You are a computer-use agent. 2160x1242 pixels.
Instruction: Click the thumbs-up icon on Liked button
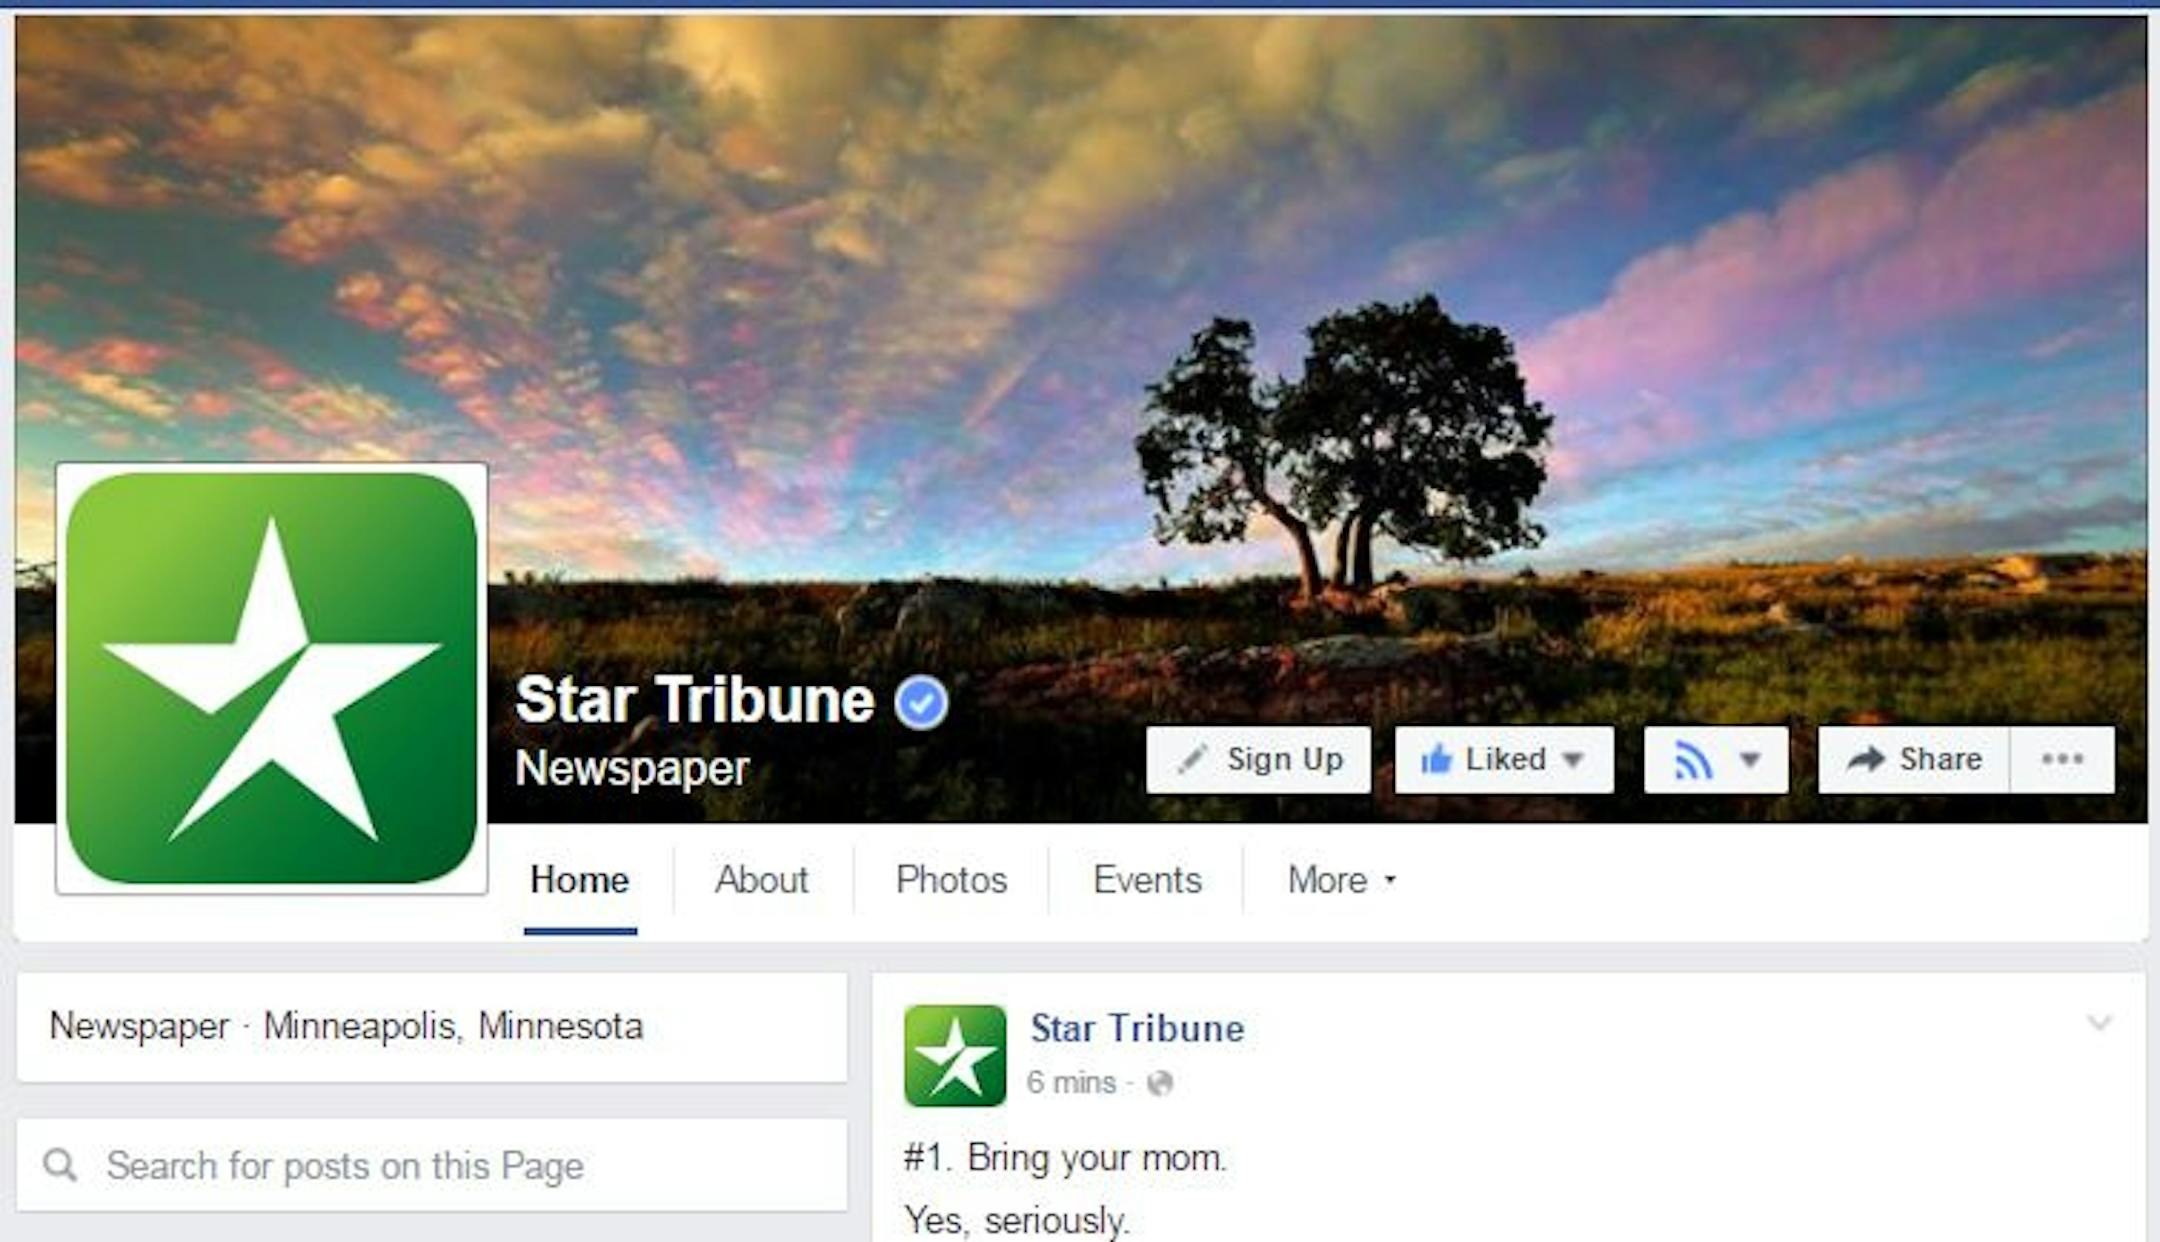[1436, 760]
